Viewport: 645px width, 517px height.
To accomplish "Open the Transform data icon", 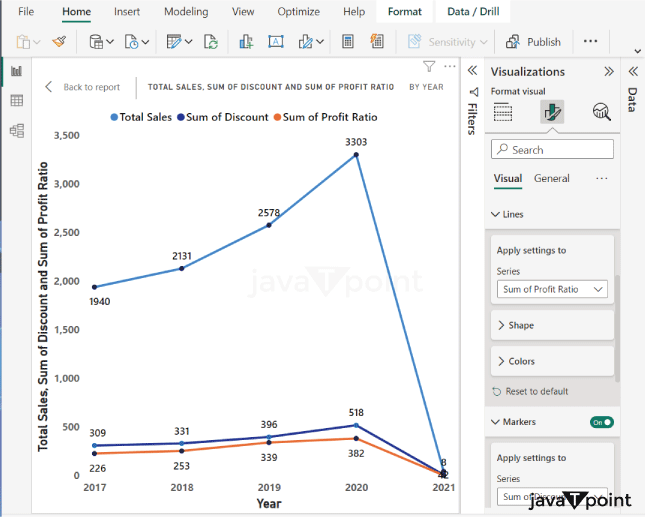I will click(174, 42).
